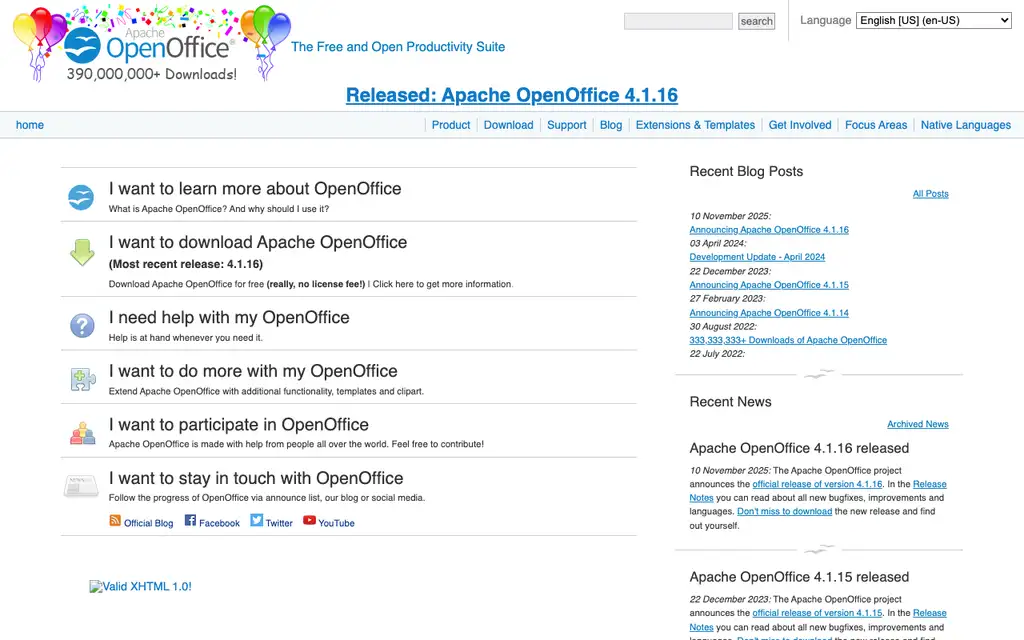Open 'I want to download Apache OpenOffice'
This screenshot has width=1024, height=640.
pos(257,242)
